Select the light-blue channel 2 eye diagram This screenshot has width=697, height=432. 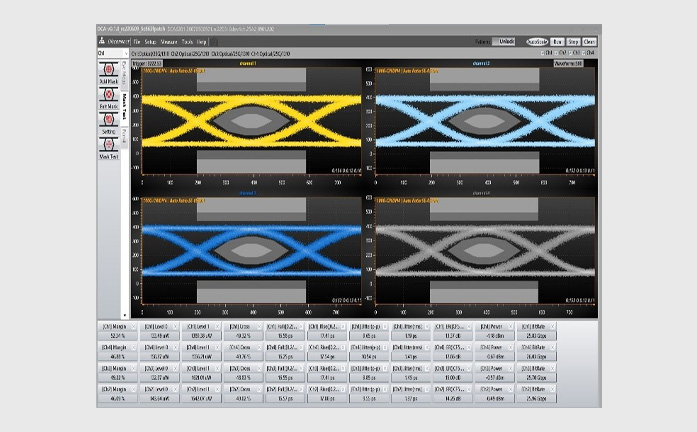(485, 121)
